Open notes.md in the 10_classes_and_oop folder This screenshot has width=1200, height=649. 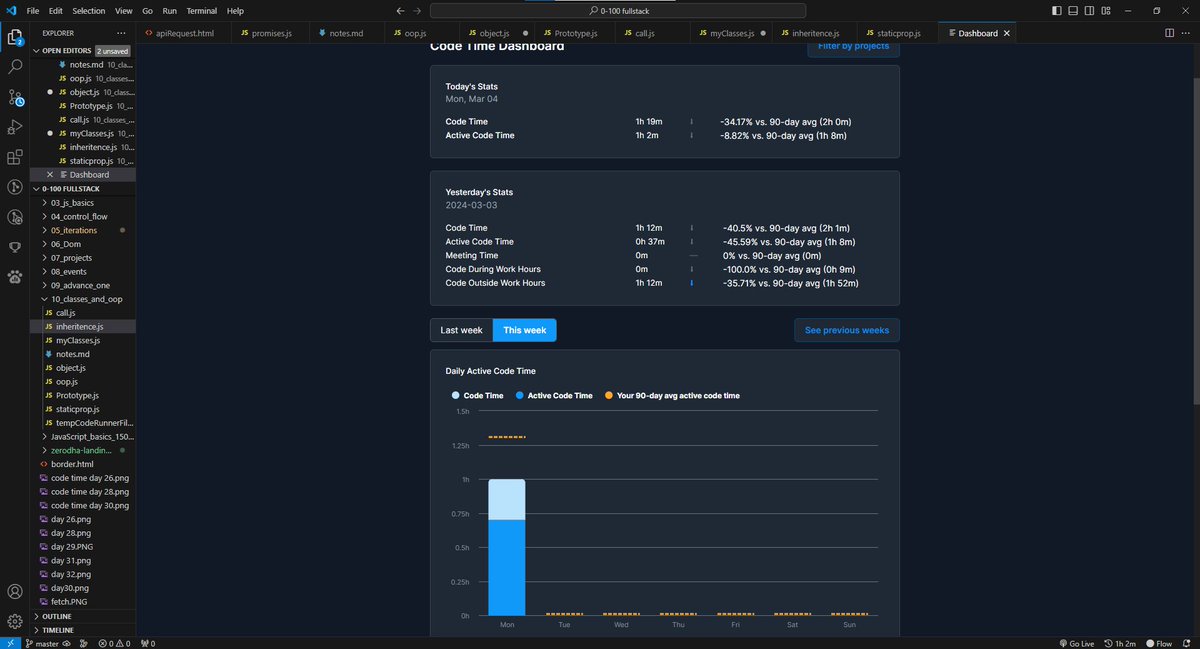click(x=82, y=354)
